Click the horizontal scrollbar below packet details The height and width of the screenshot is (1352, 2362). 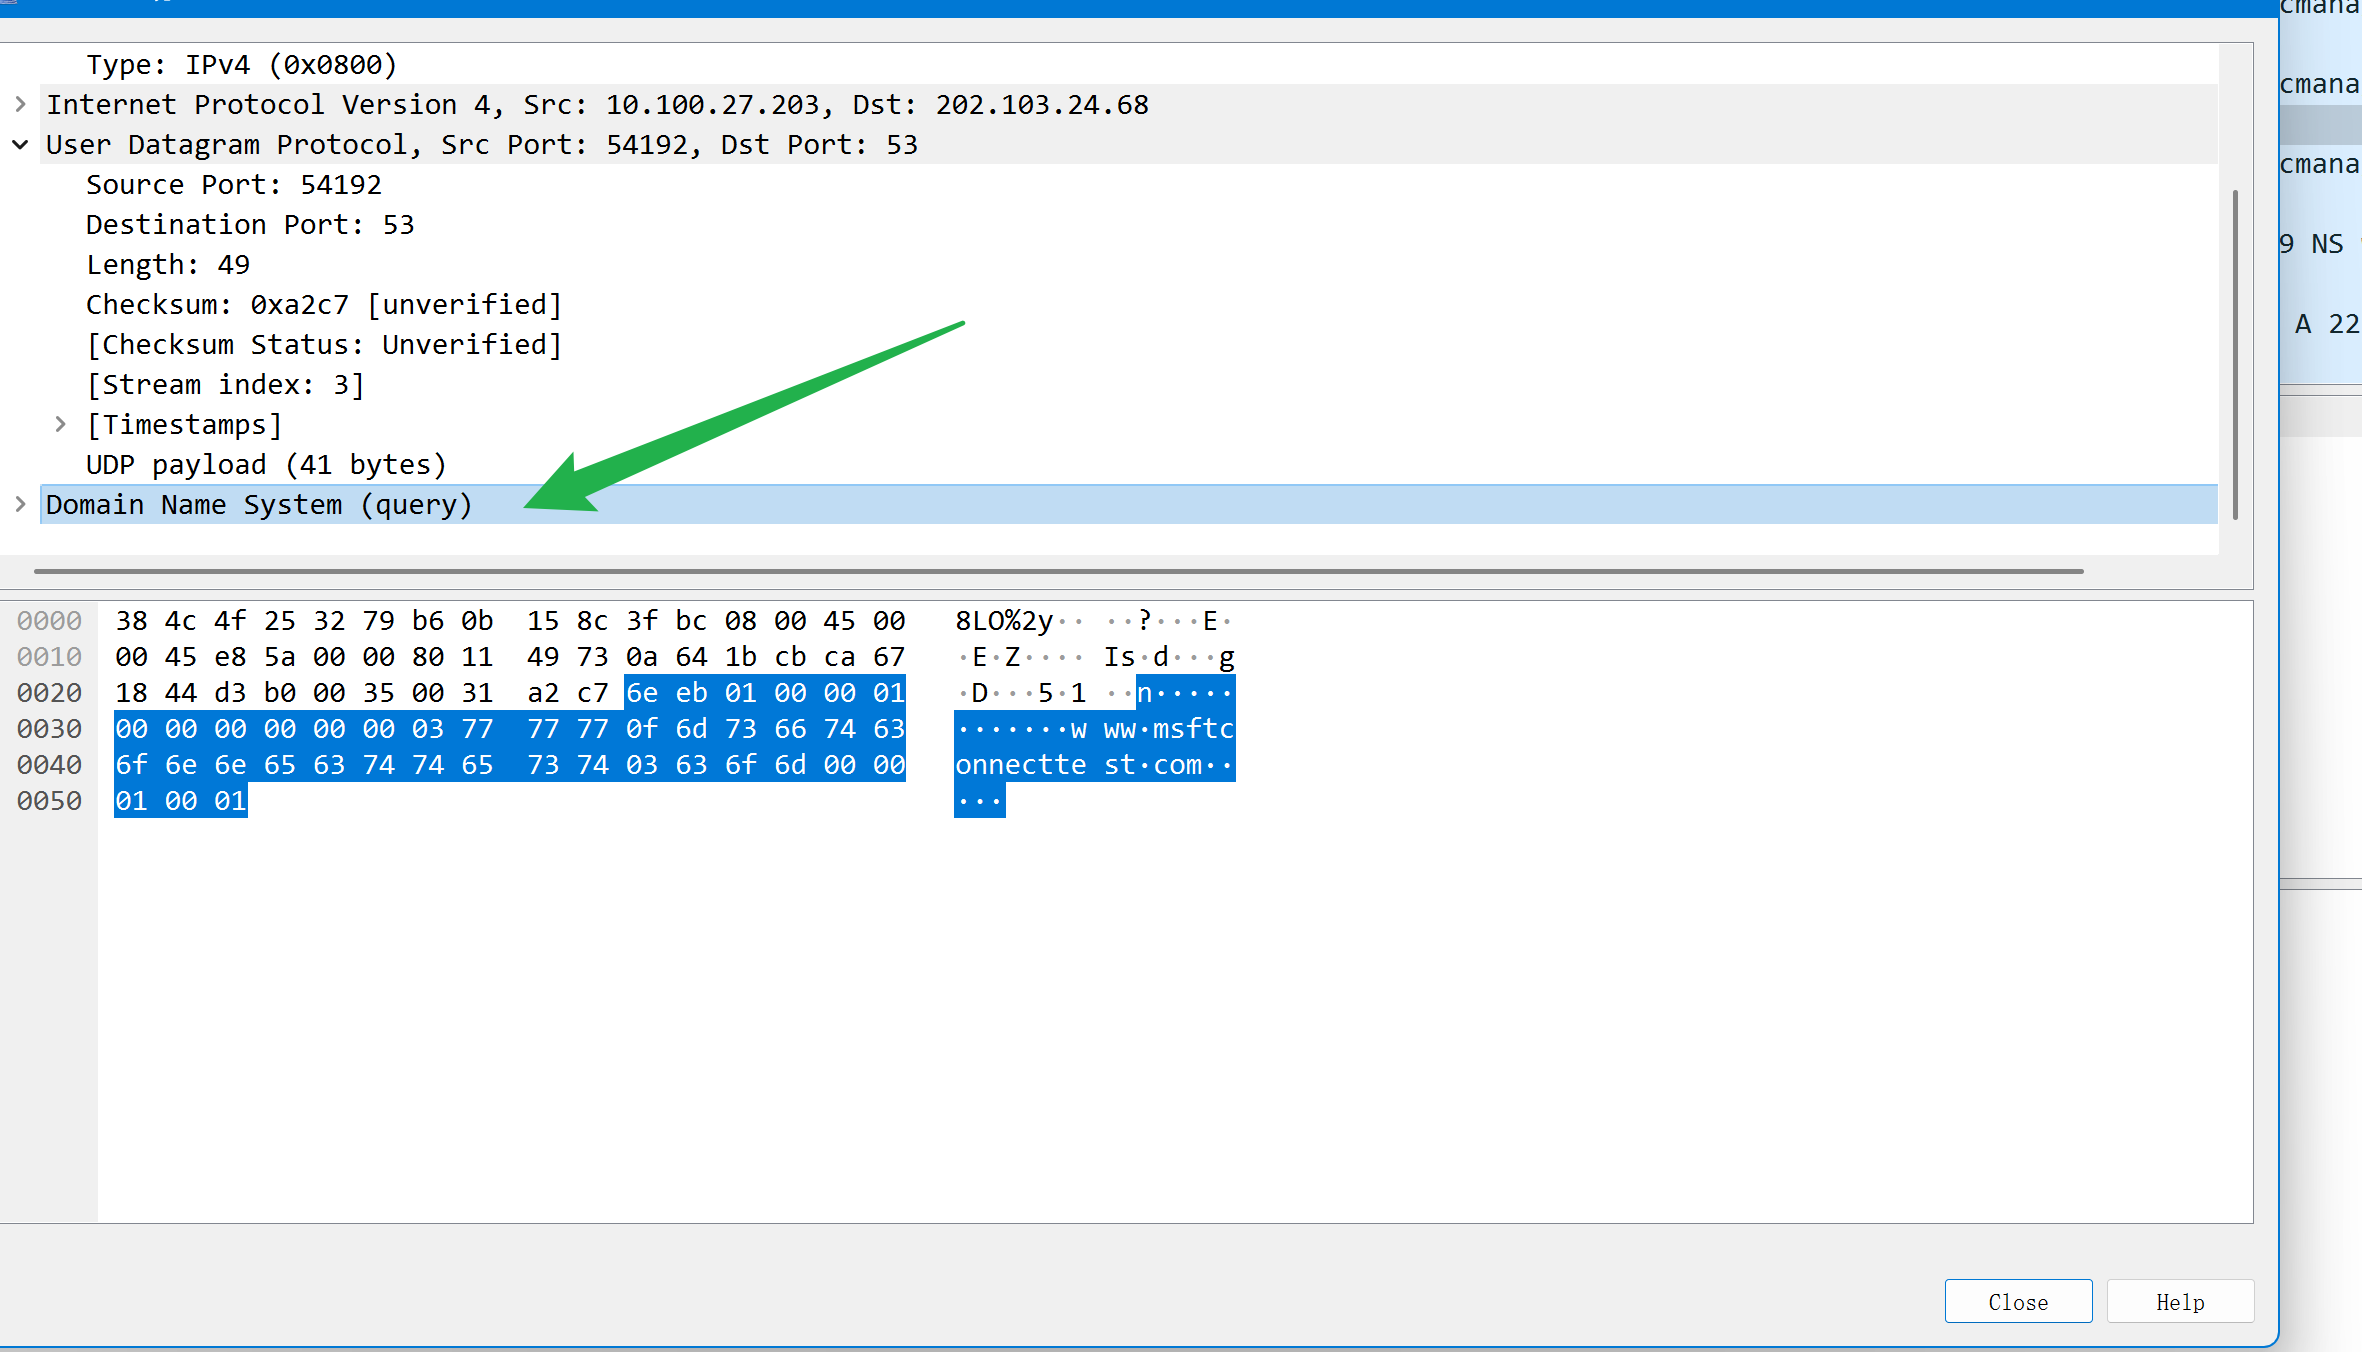(1059, 571)
